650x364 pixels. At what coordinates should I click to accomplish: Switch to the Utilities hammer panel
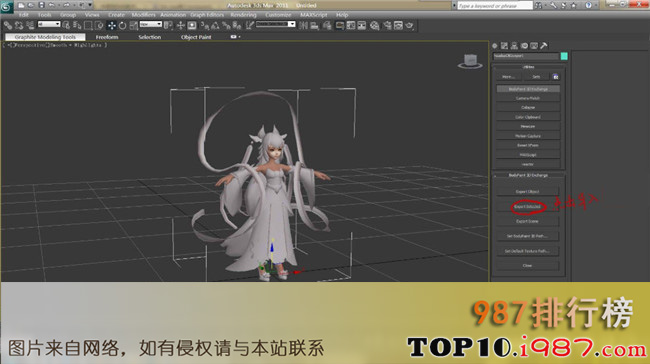coord(543,46)
